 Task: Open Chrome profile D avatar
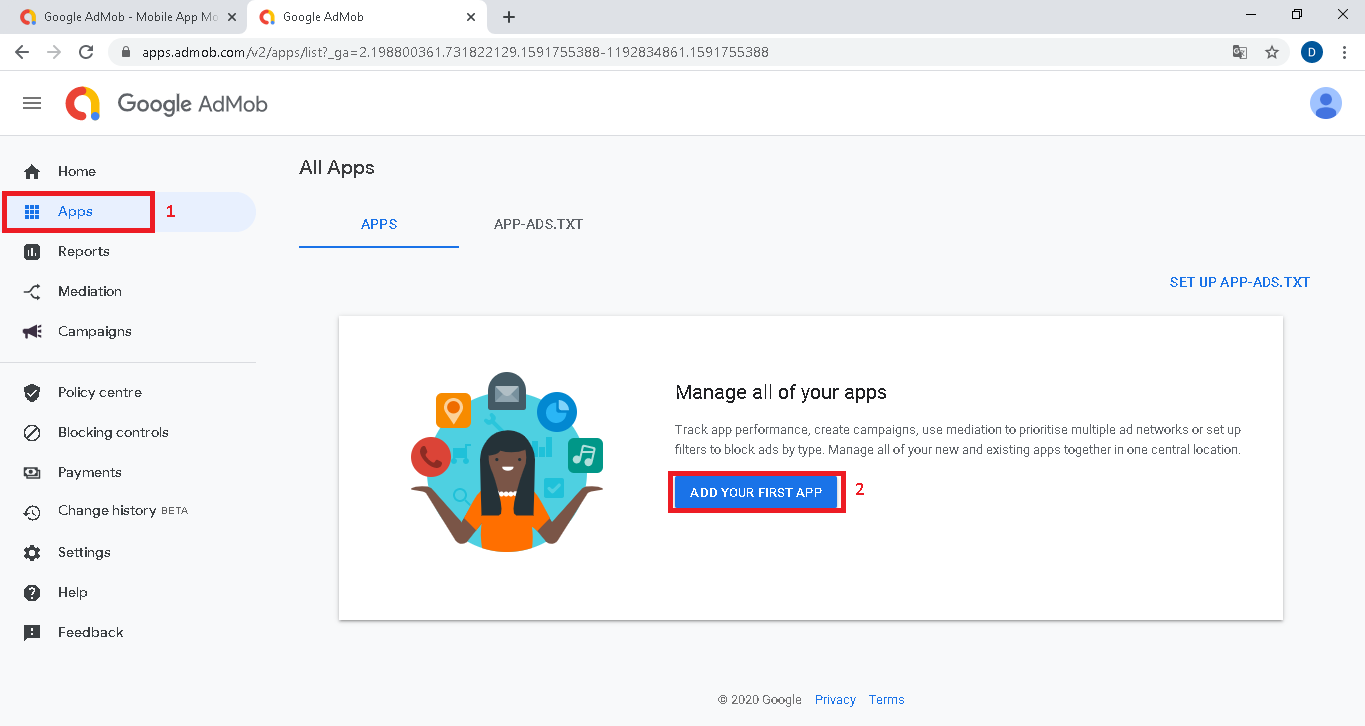1312,52
